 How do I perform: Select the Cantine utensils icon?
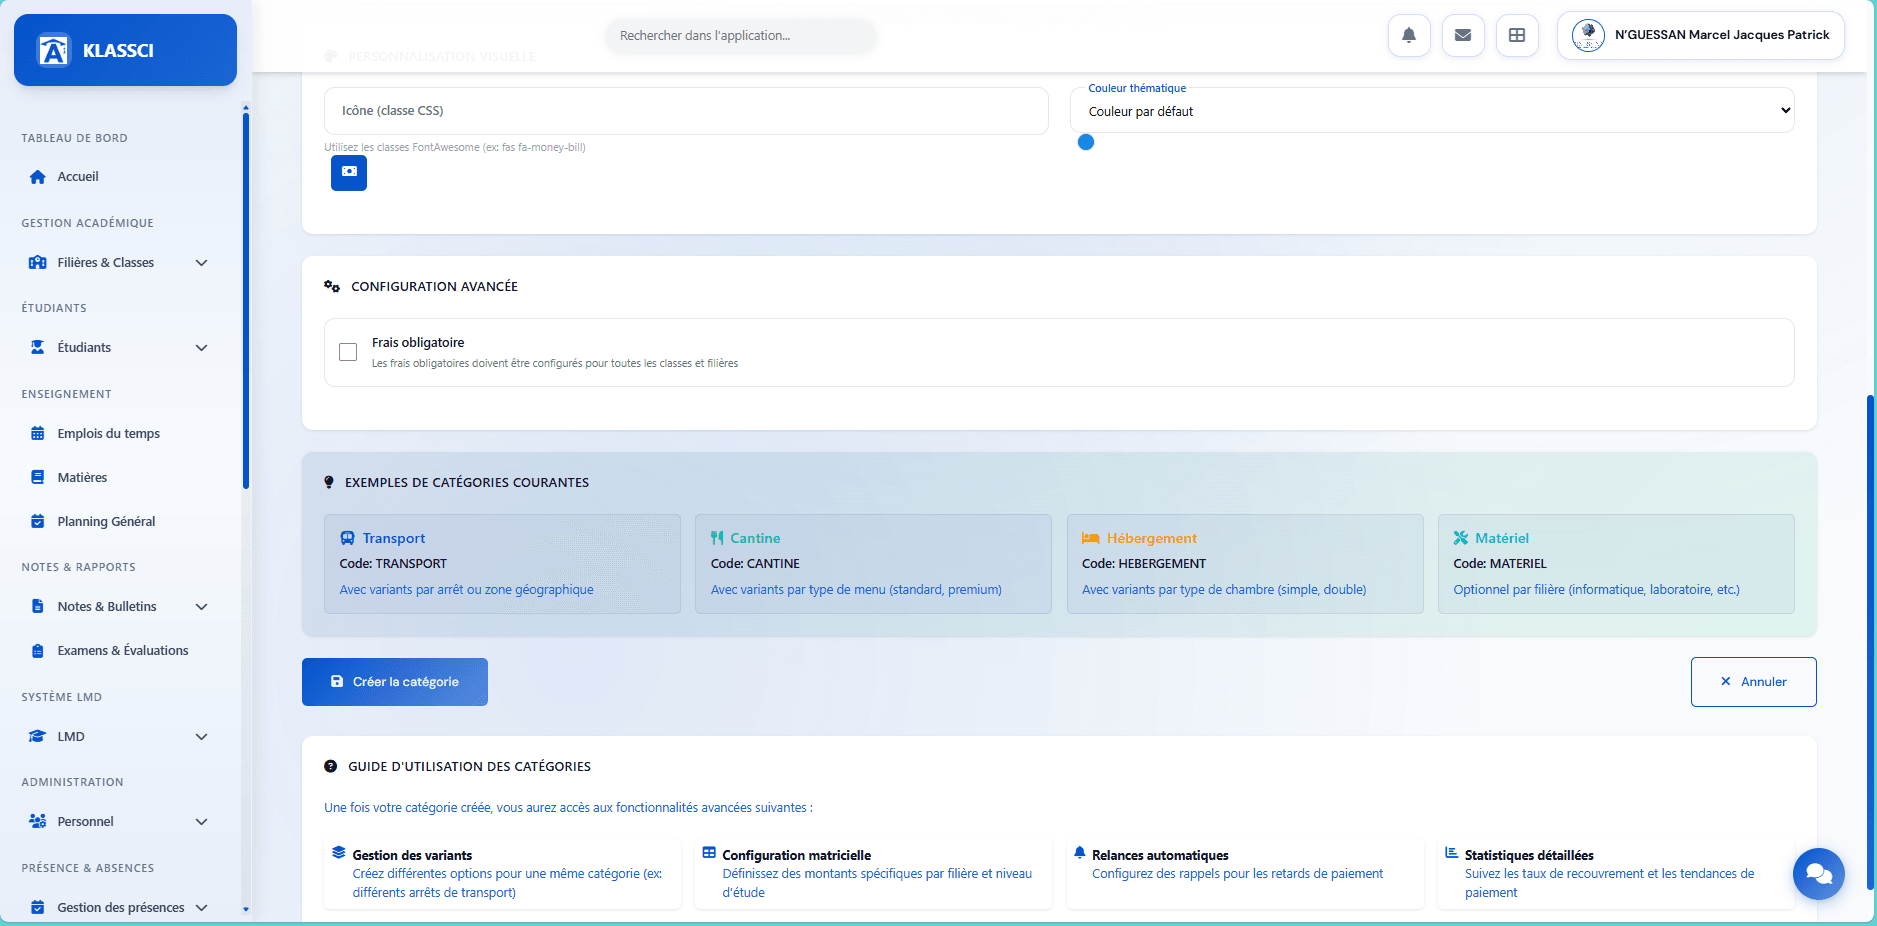tap(718, 537)
